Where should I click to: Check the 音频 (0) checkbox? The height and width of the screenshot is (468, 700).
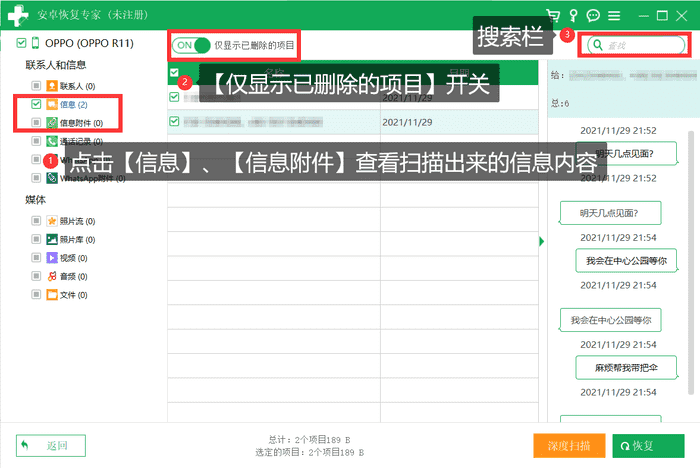point(36,276)
